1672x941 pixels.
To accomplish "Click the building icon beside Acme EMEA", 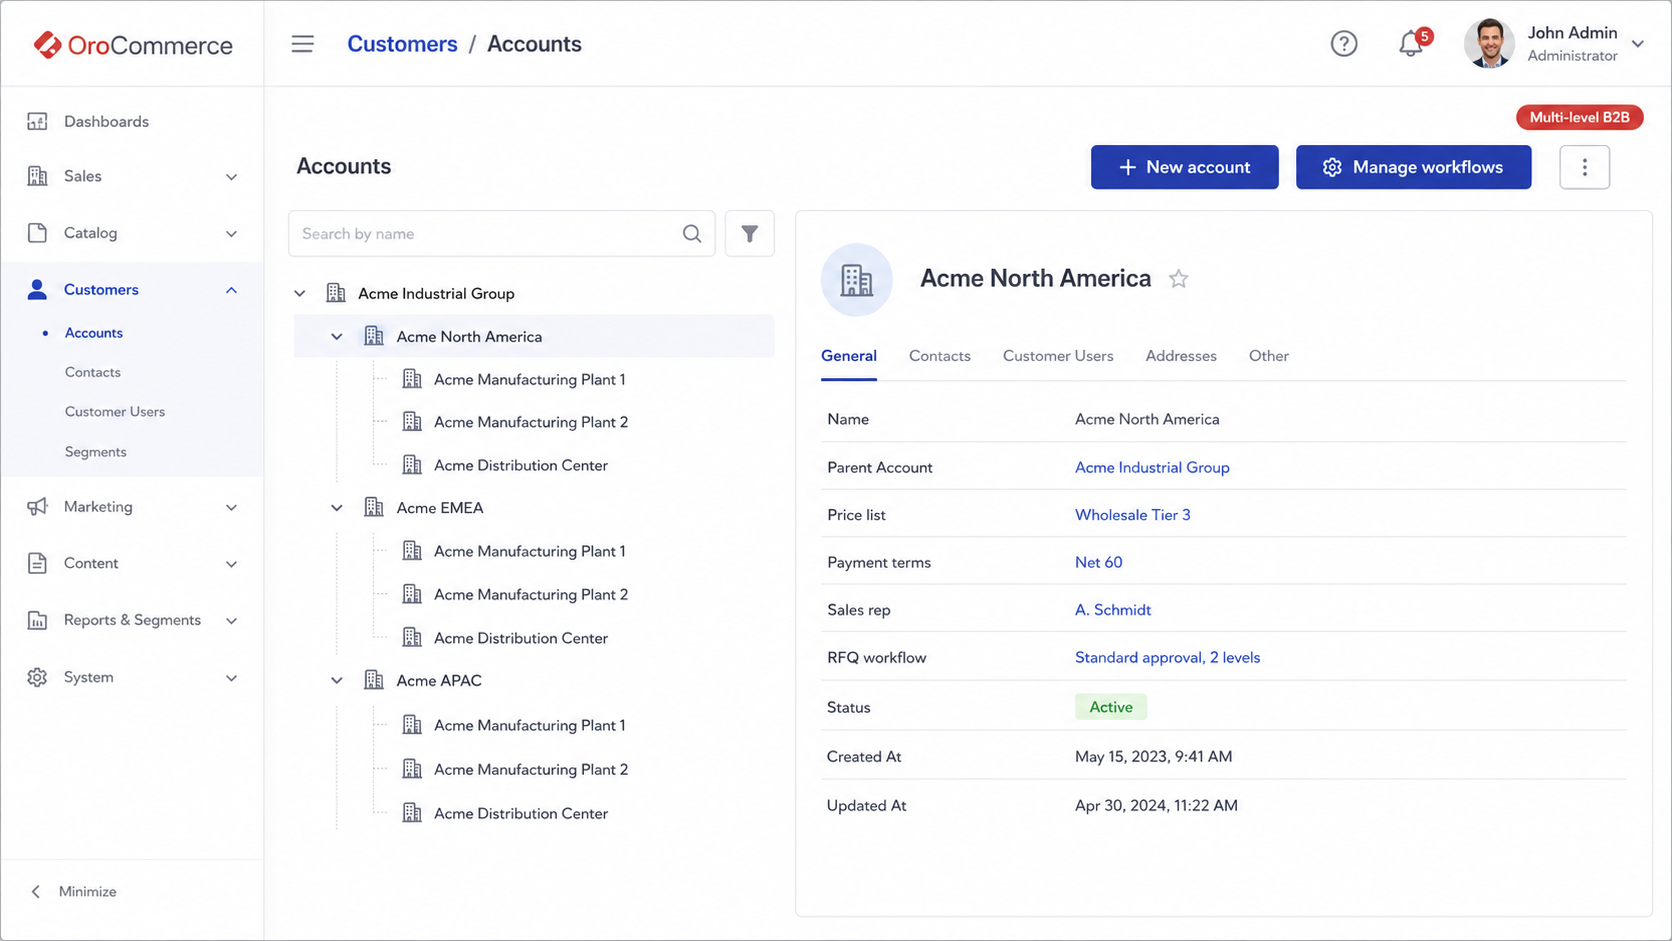I will (x=374, y=507).
